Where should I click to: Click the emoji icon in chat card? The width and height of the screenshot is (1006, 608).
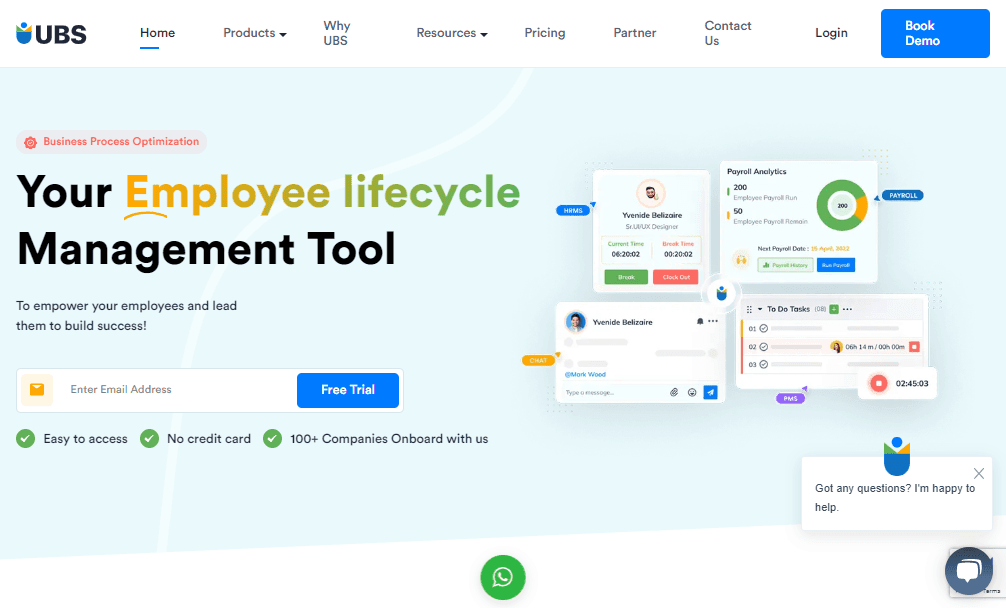(692, 392)
